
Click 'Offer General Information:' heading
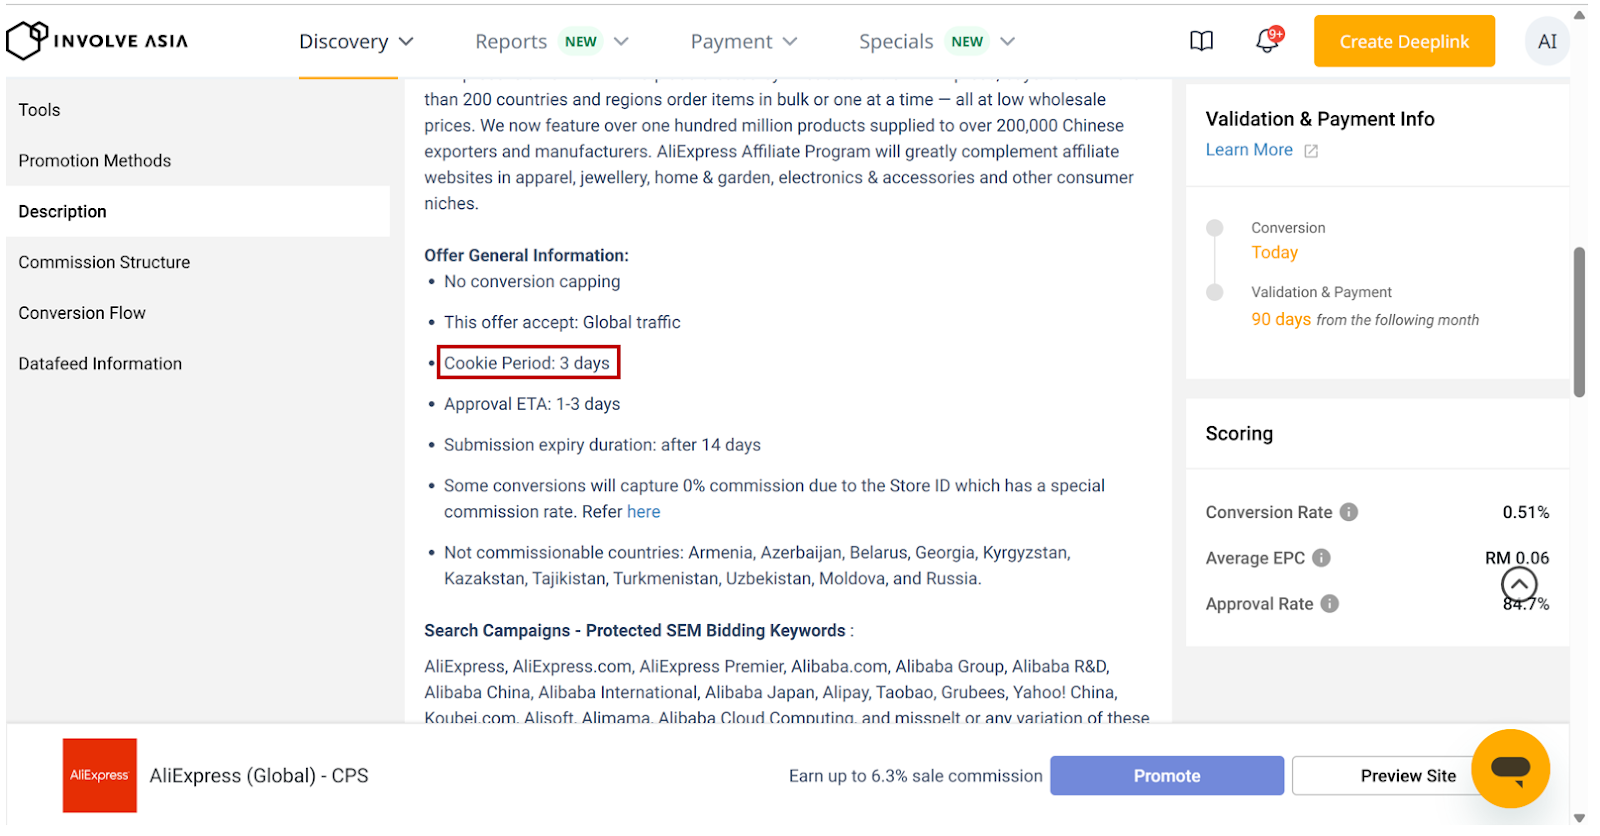coord(526,256)
